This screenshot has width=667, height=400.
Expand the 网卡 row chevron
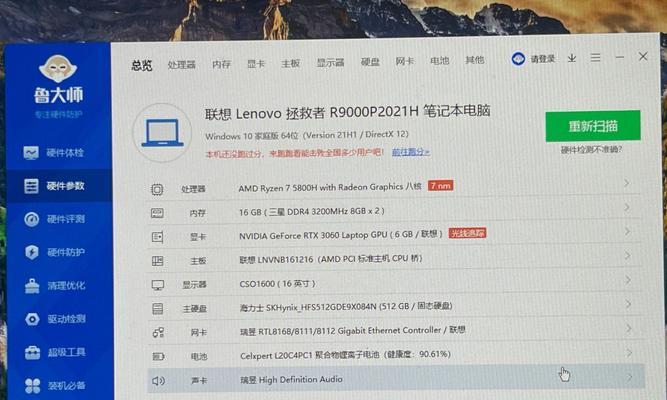coord(628,329)
